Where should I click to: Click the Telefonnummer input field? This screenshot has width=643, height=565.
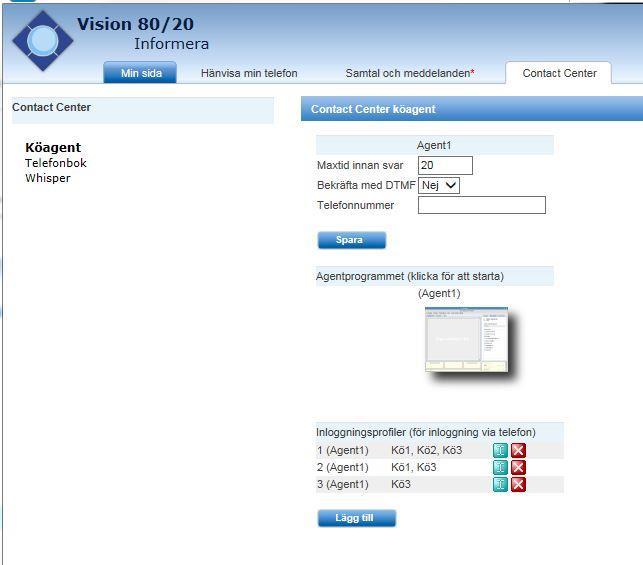pos(482,205)
